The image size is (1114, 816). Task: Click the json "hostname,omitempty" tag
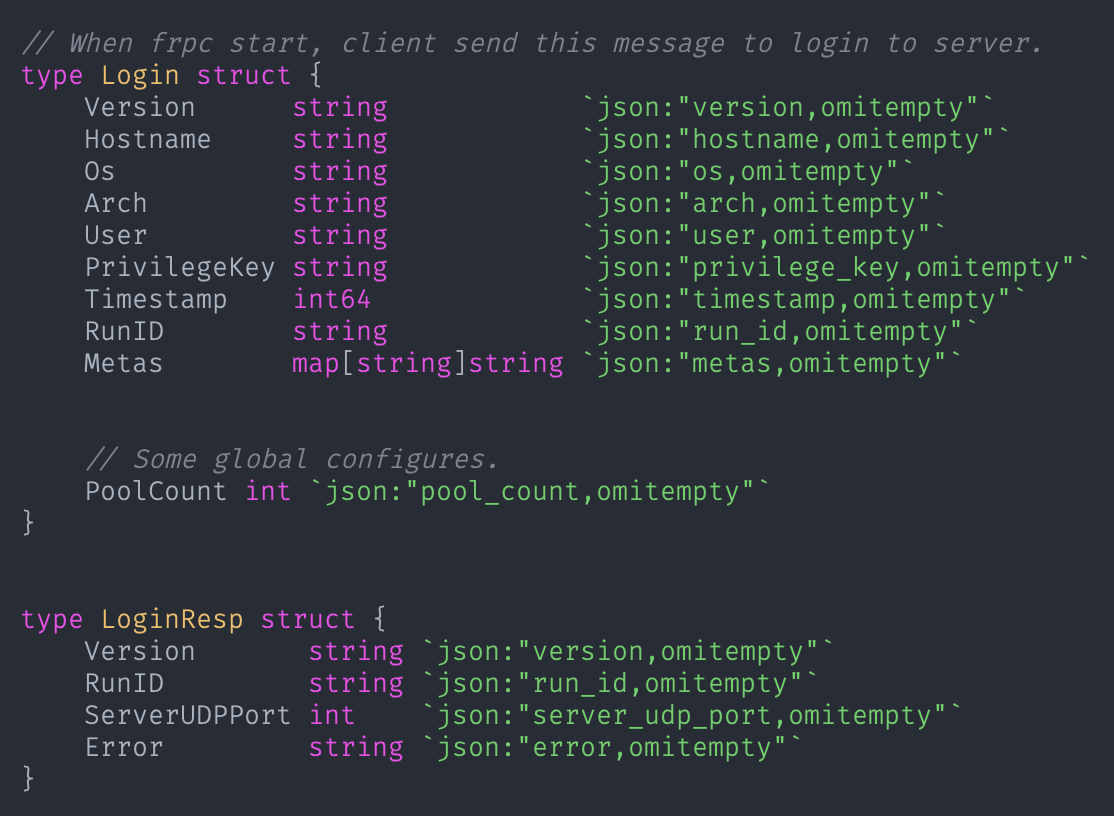[x=797, y=139]
